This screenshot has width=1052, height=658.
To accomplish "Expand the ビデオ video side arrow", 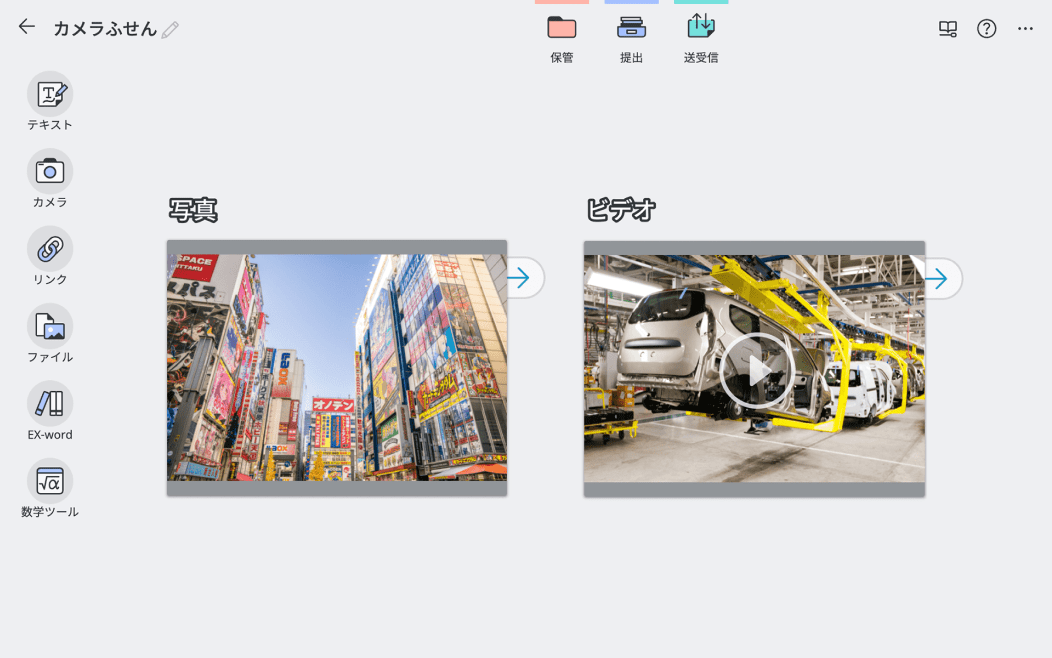I will 938,279.
